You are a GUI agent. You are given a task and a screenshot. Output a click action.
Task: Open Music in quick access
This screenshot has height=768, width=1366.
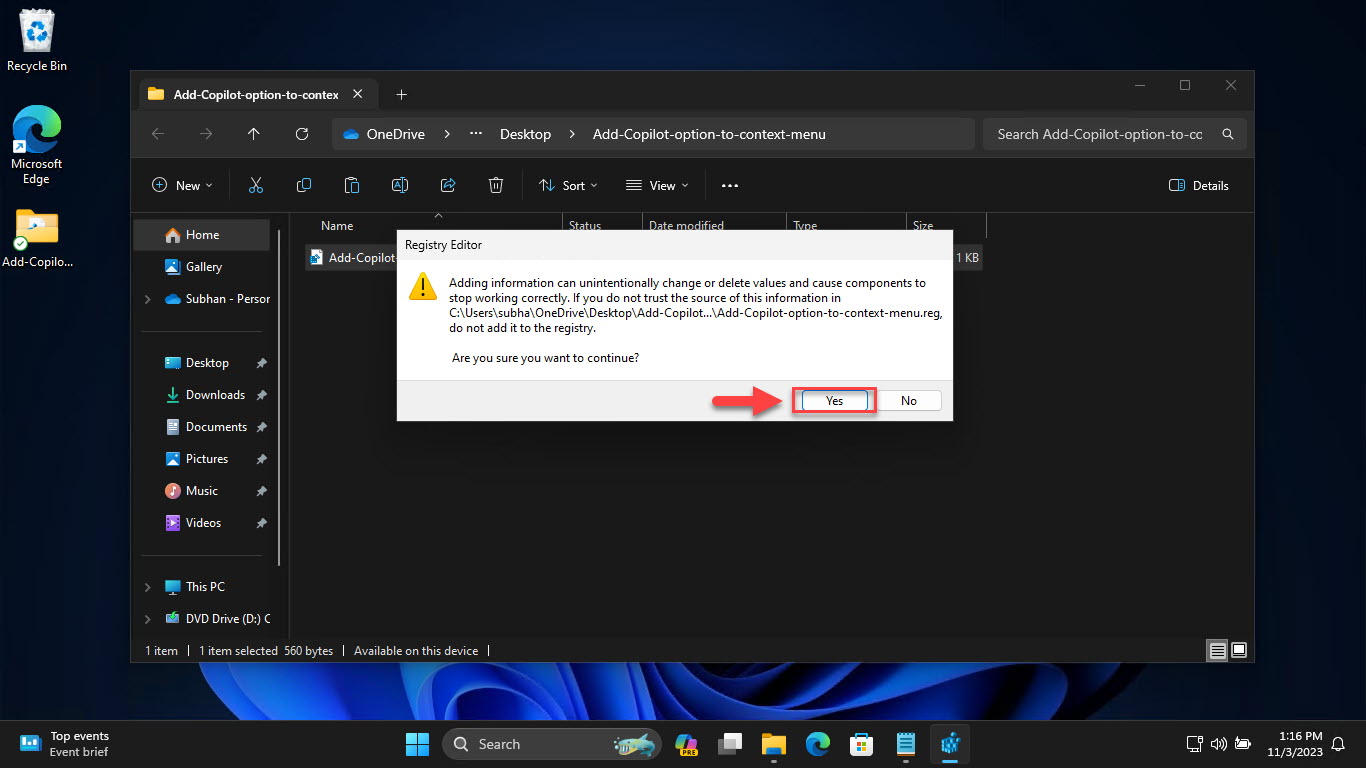click(201, 491)
